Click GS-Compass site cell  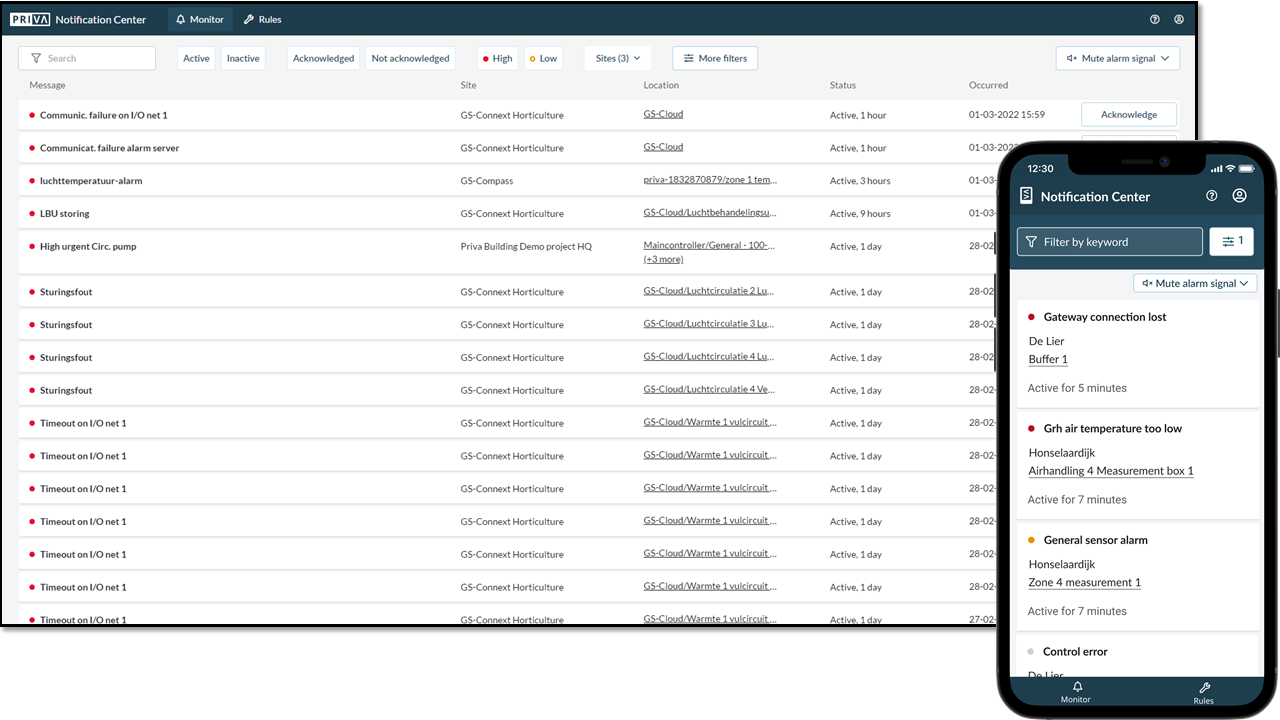[487, 181]
